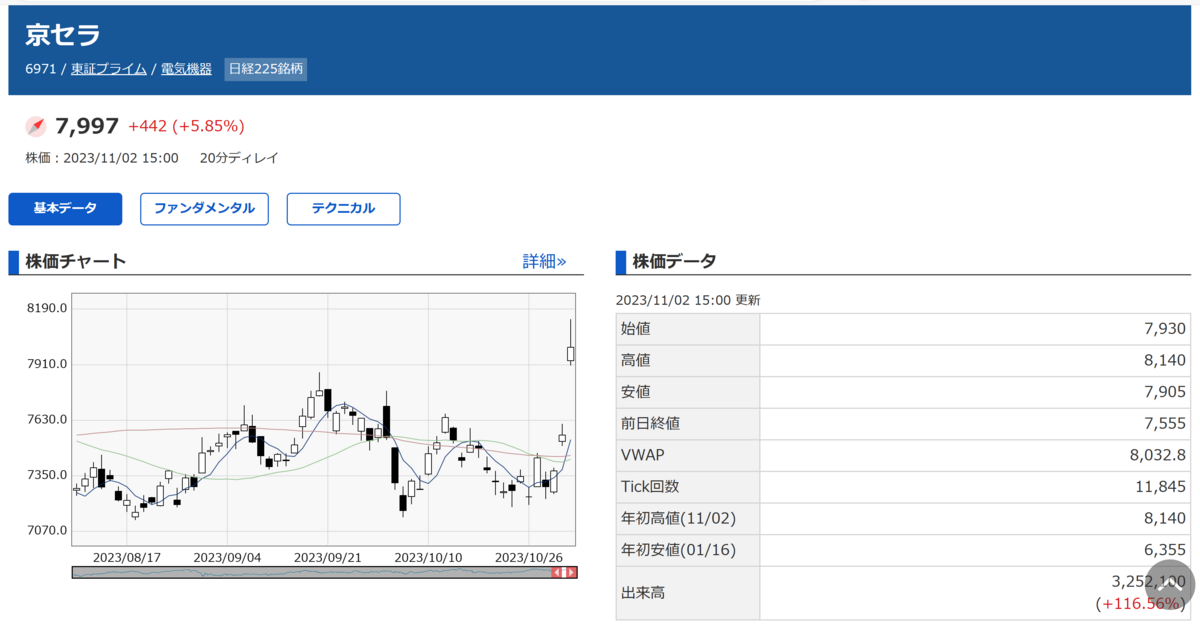Click the 始値 row label
1200x624 pixels.
635,328
